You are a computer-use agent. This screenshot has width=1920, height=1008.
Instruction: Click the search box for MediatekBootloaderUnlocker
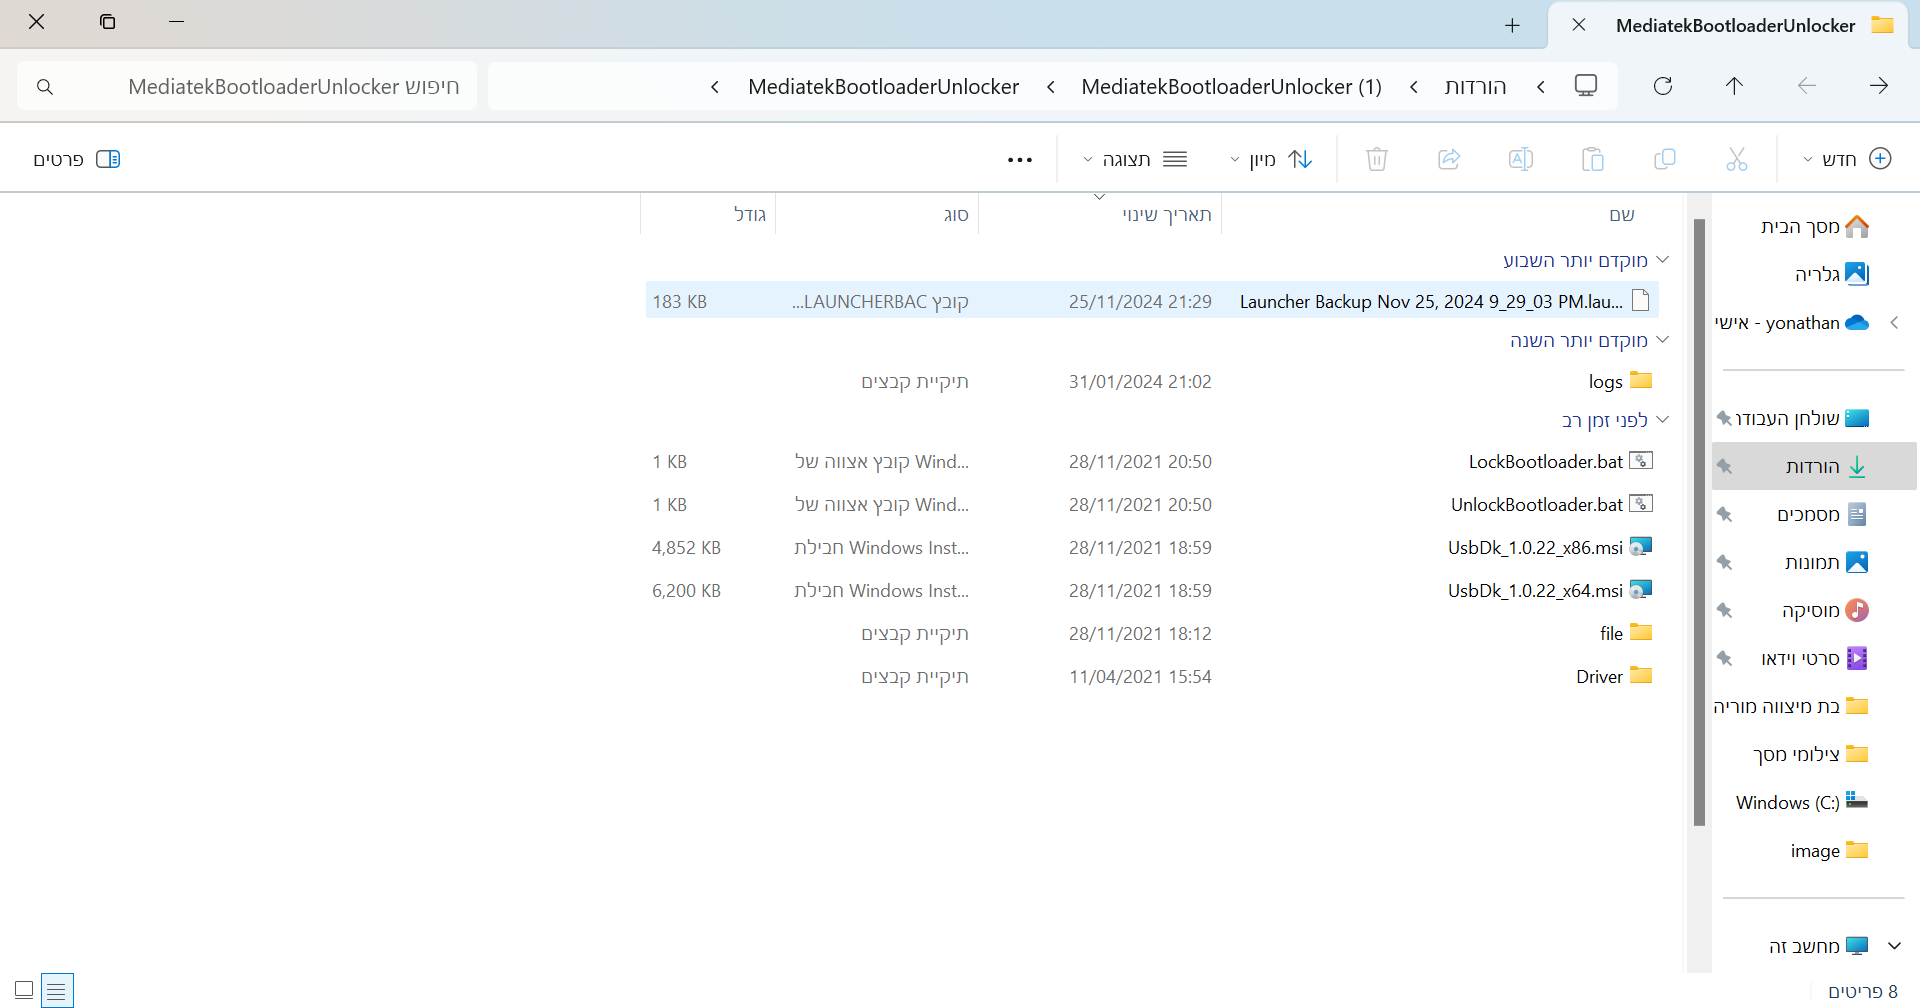pyautogui.click(x=247, y=87)
